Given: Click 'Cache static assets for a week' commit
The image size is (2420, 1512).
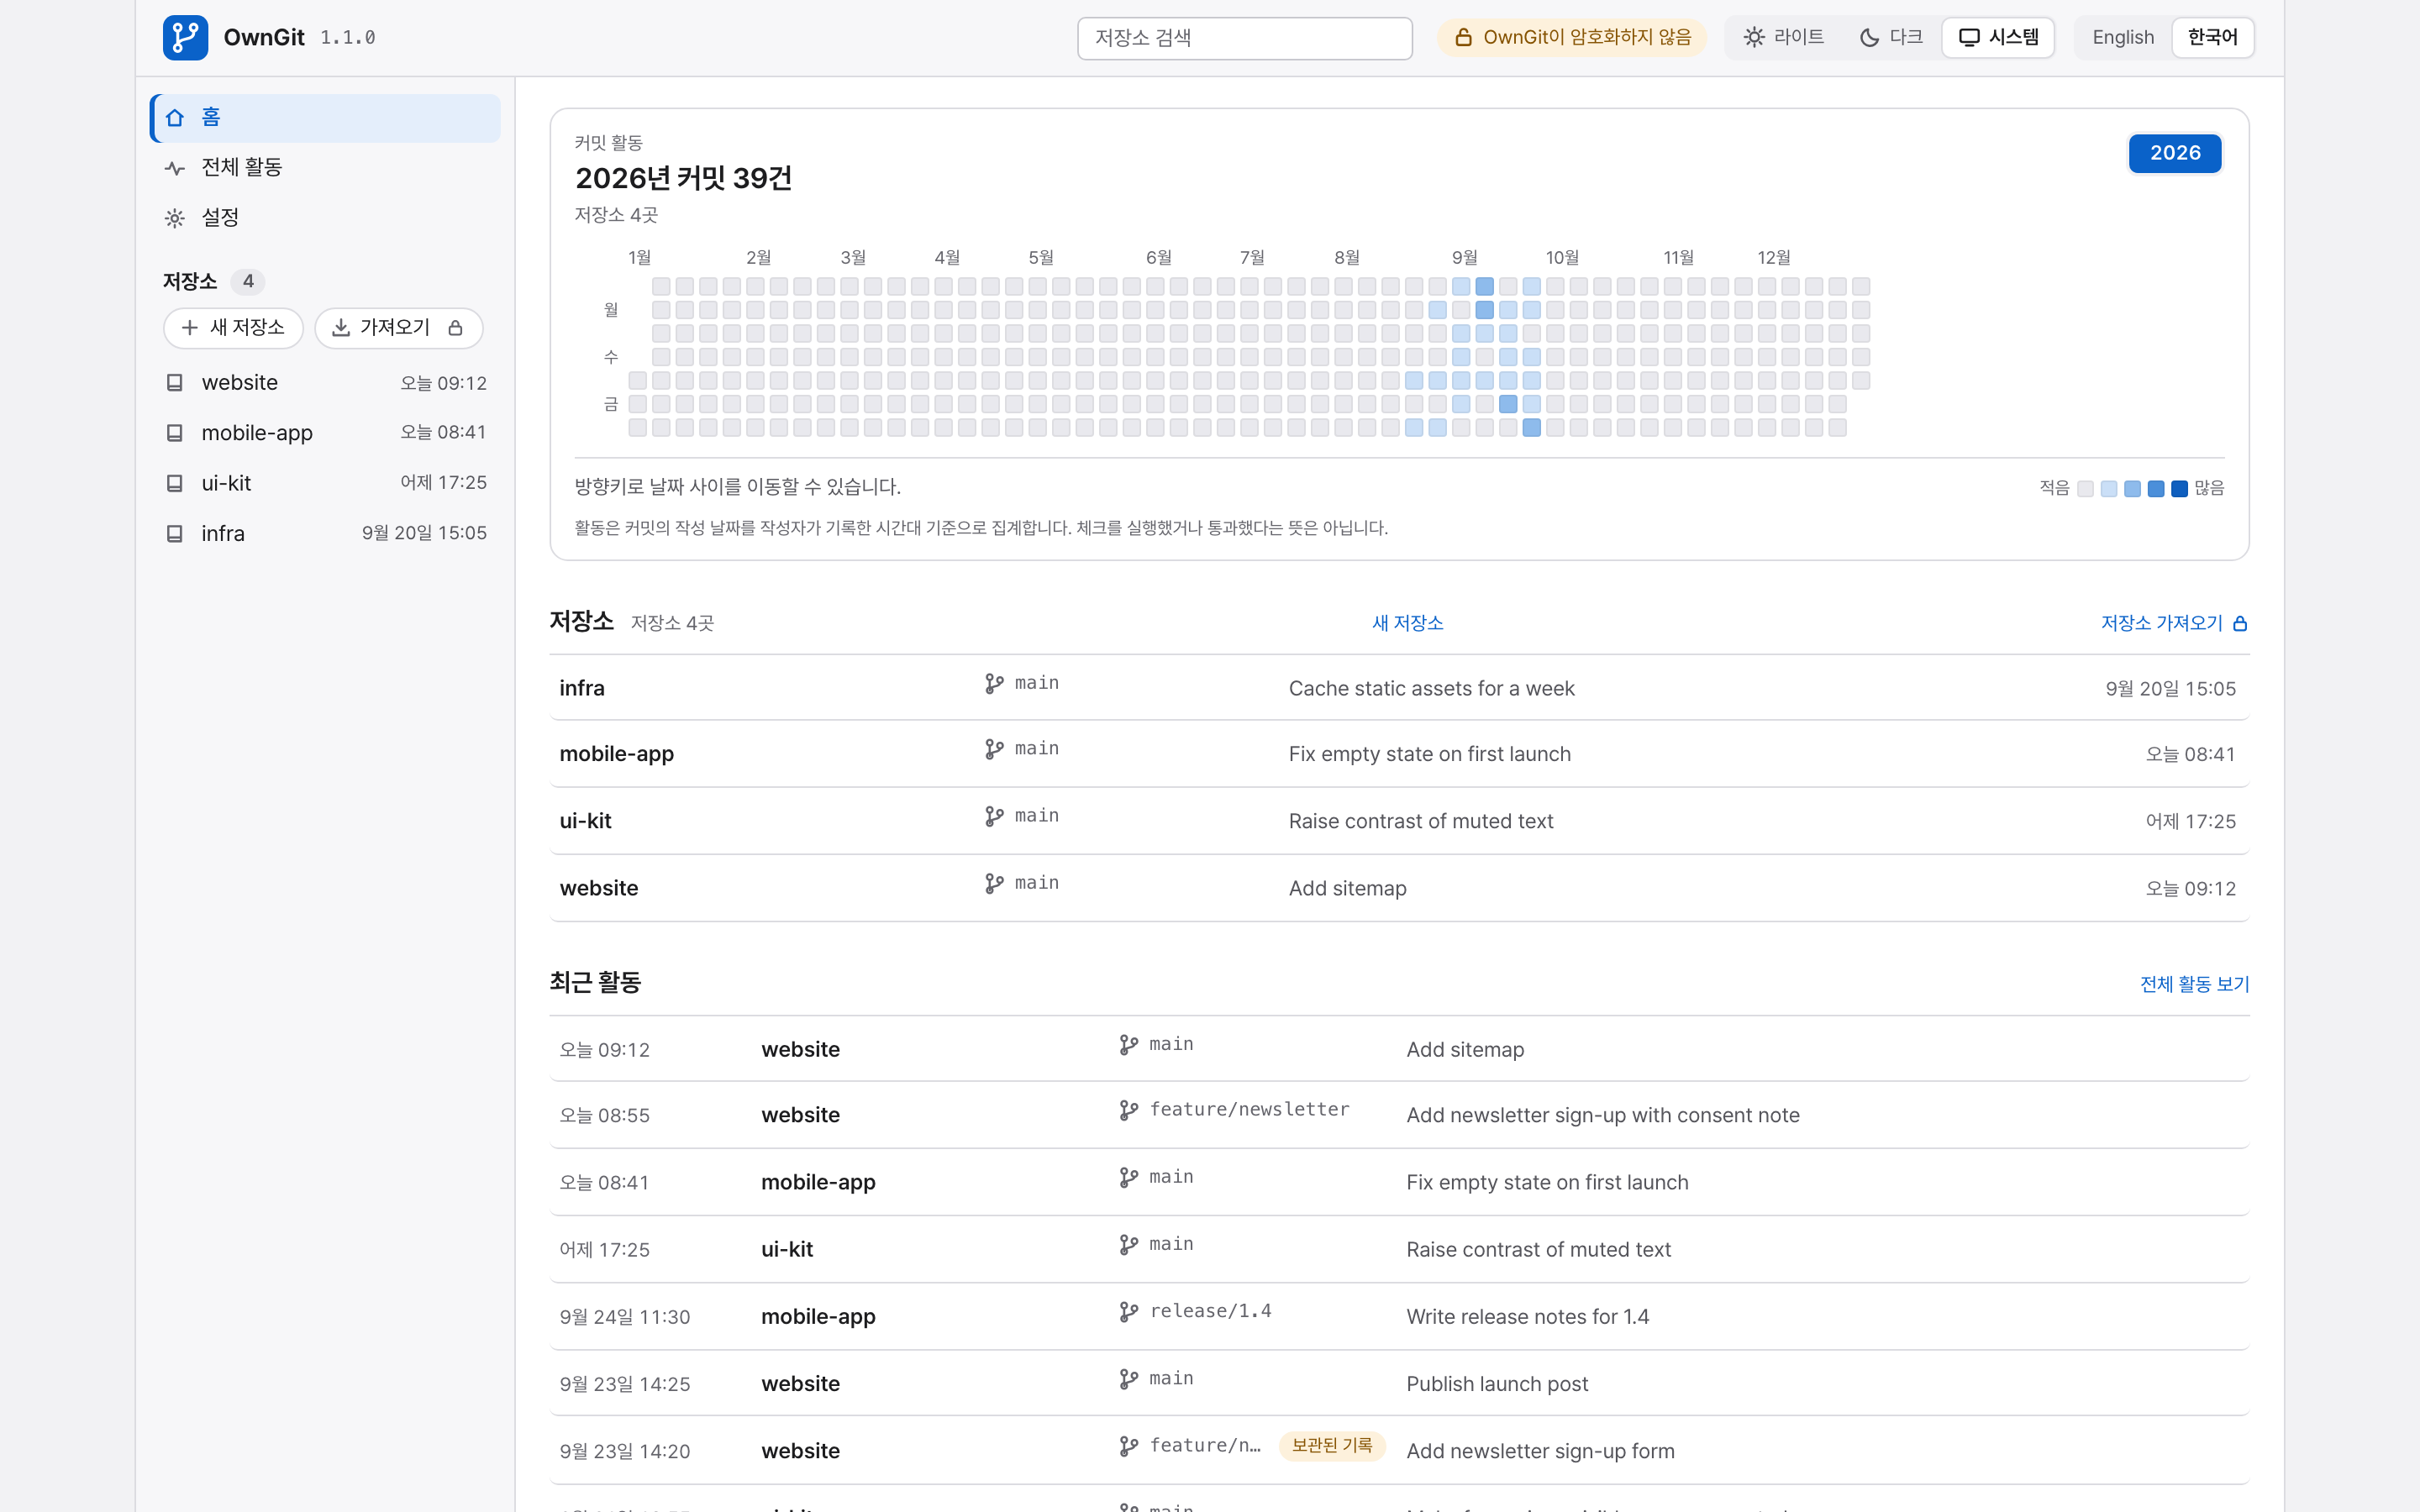Looking at the screenshot, I should point(1431,688).
